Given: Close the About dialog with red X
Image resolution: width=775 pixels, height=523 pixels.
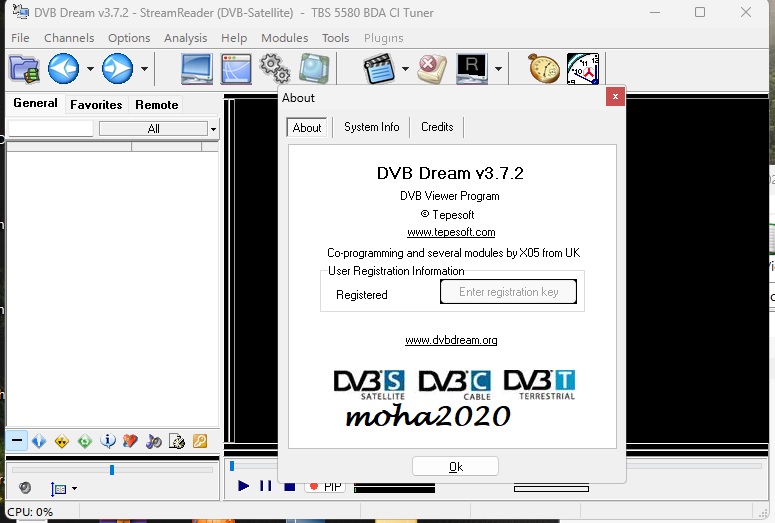Looking at the screenshot, I should coord(615,96).
